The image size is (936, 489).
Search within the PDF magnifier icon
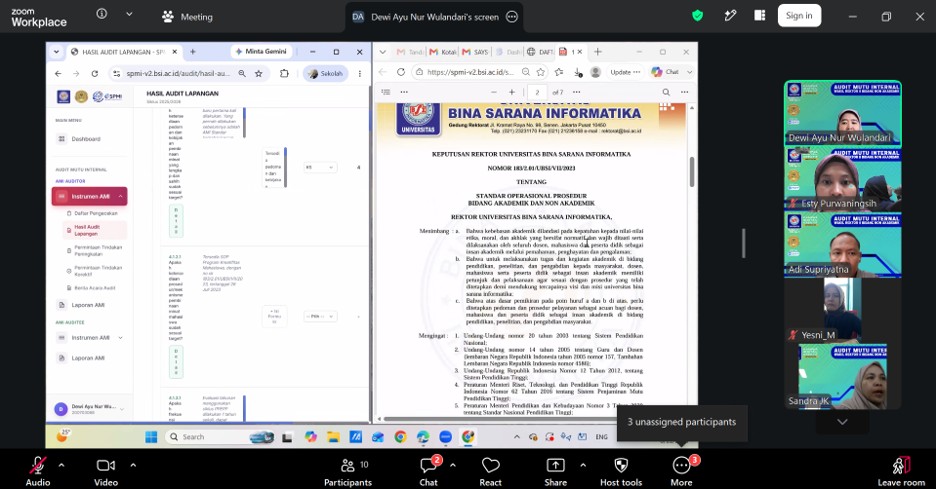(666, 92)
